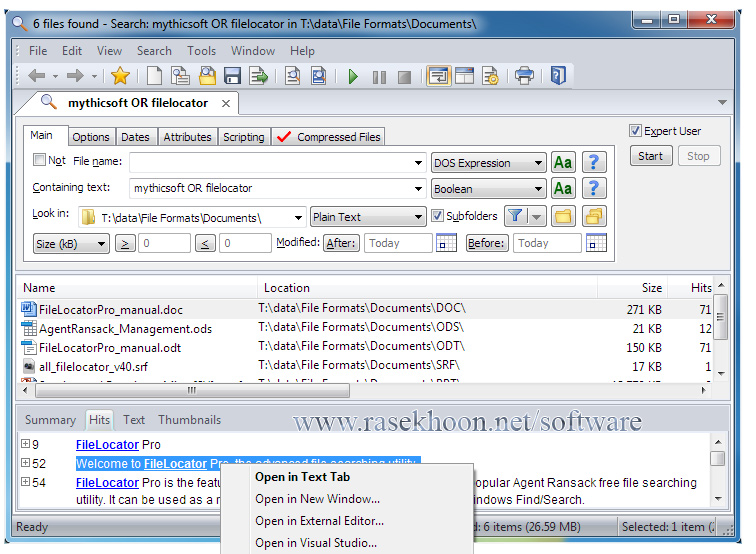
Task: Expand the File name history dropdown arrow
Action: [x=418, y=163]
